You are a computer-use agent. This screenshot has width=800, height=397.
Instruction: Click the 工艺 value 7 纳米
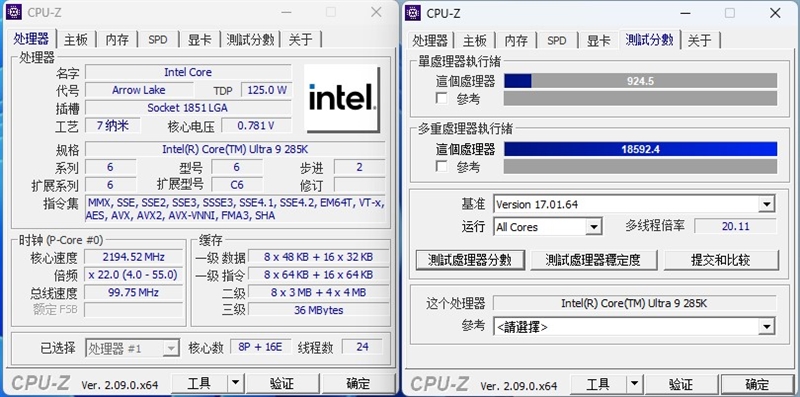click(112, 126)
